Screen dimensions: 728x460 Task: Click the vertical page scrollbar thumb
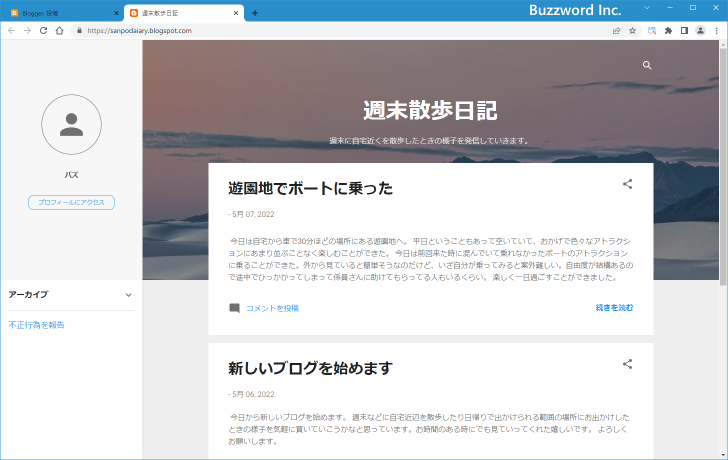[x=723, y=167]
